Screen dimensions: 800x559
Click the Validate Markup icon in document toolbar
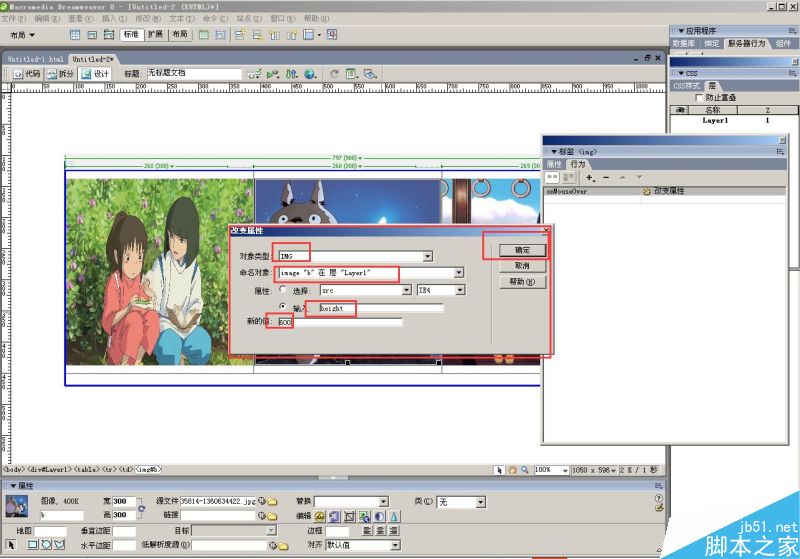tap(255, 74)
